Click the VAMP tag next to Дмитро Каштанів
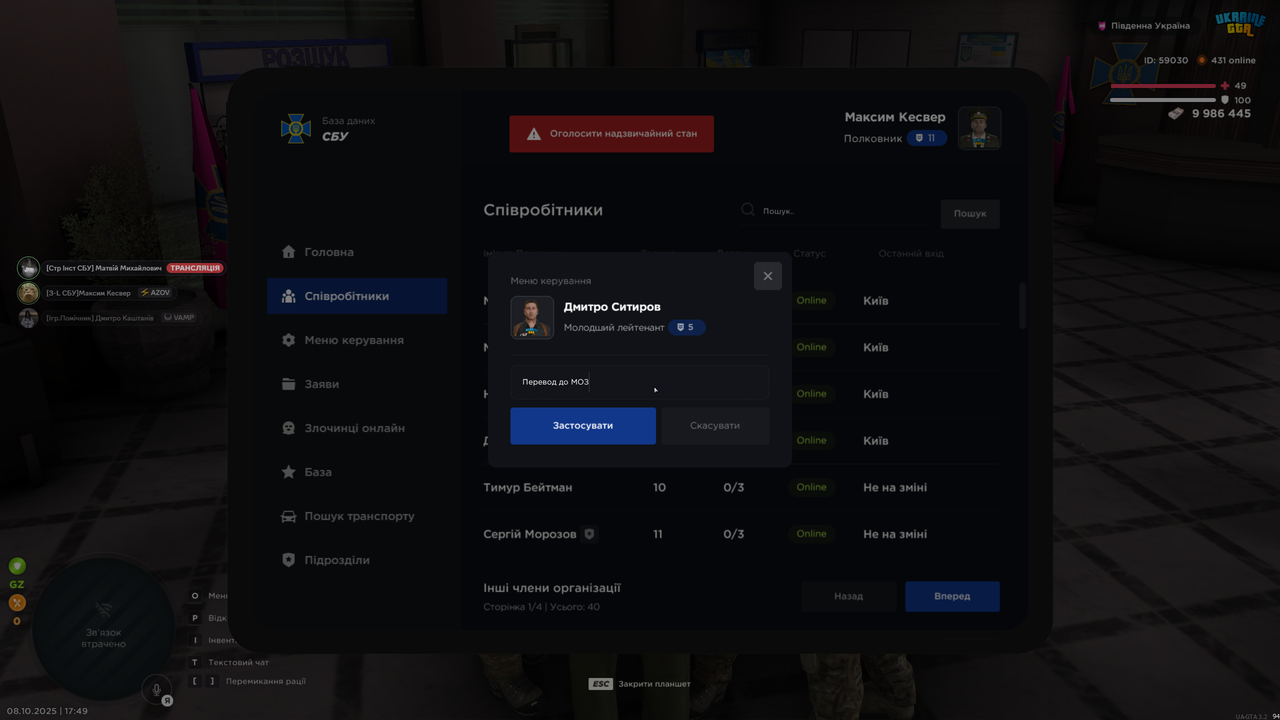 coord(179,318)
